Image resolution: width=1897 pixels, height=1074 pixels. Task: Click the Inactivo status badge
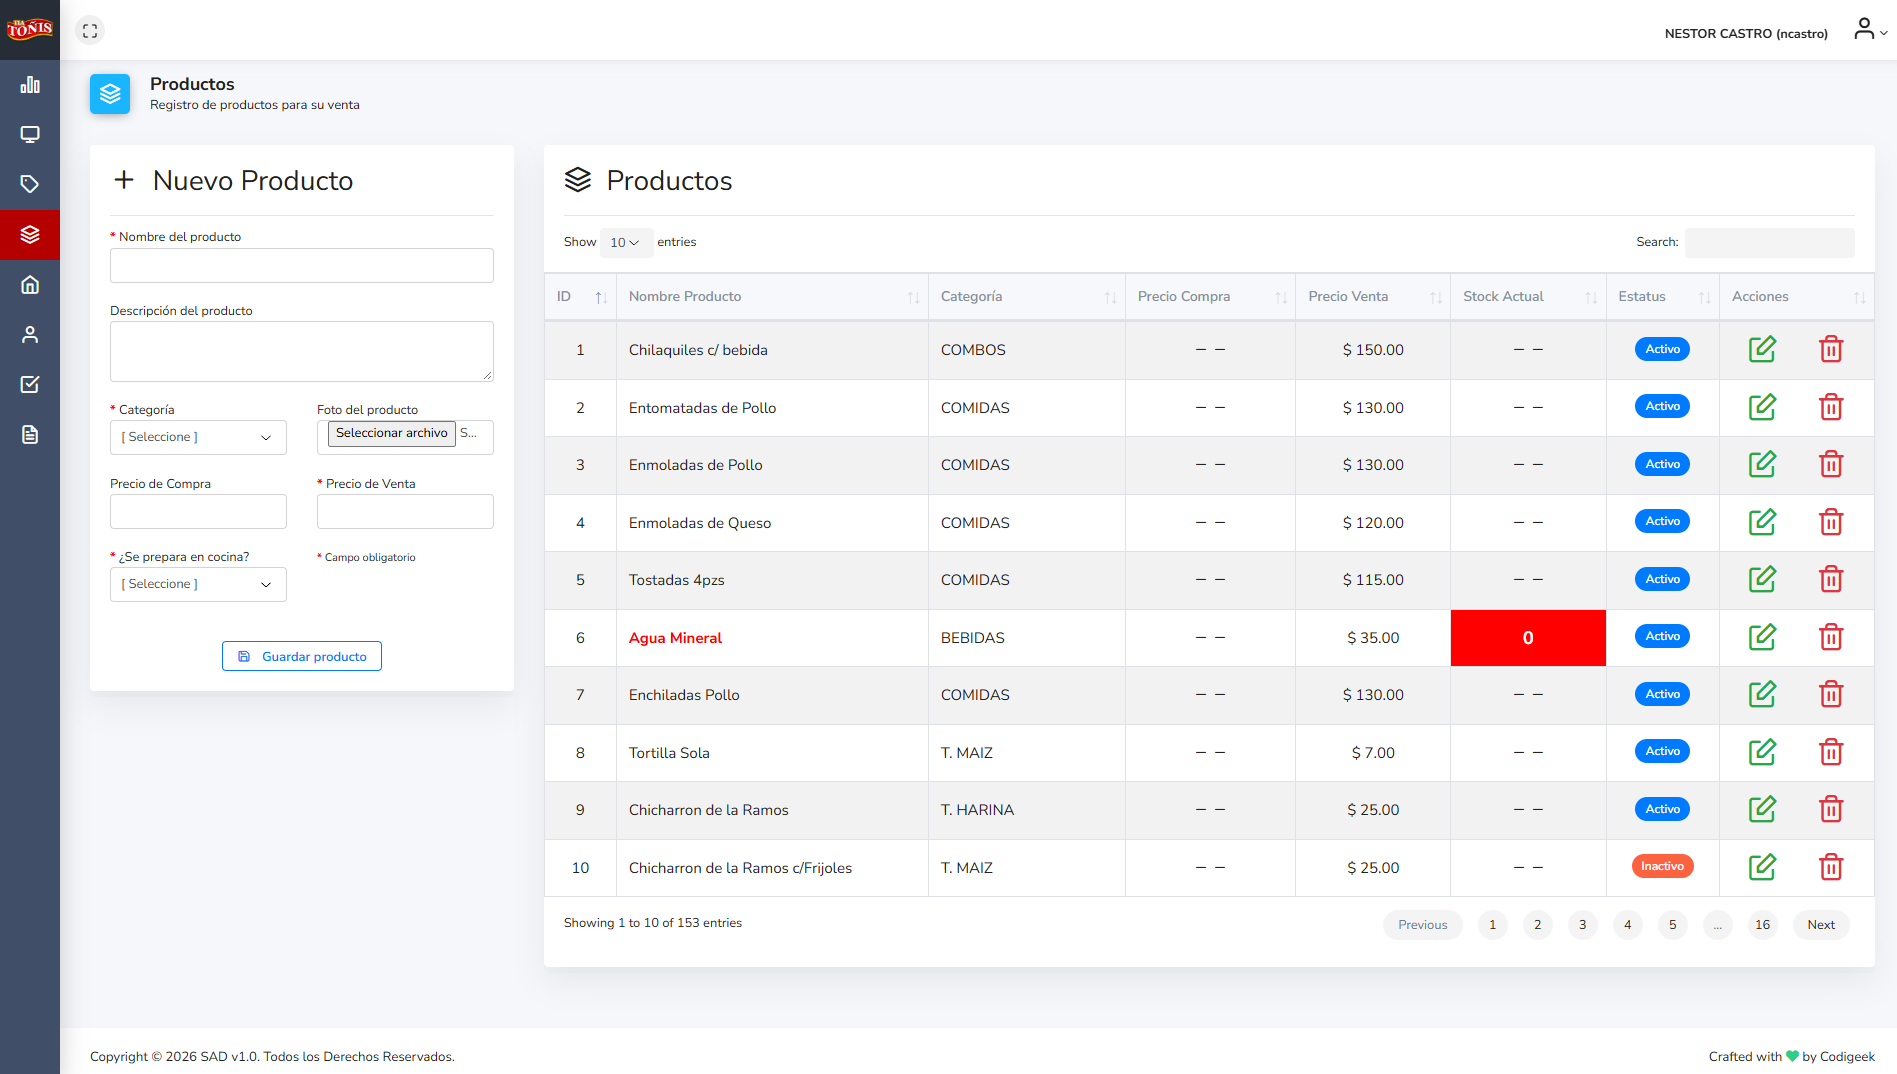coord(1662,866)
